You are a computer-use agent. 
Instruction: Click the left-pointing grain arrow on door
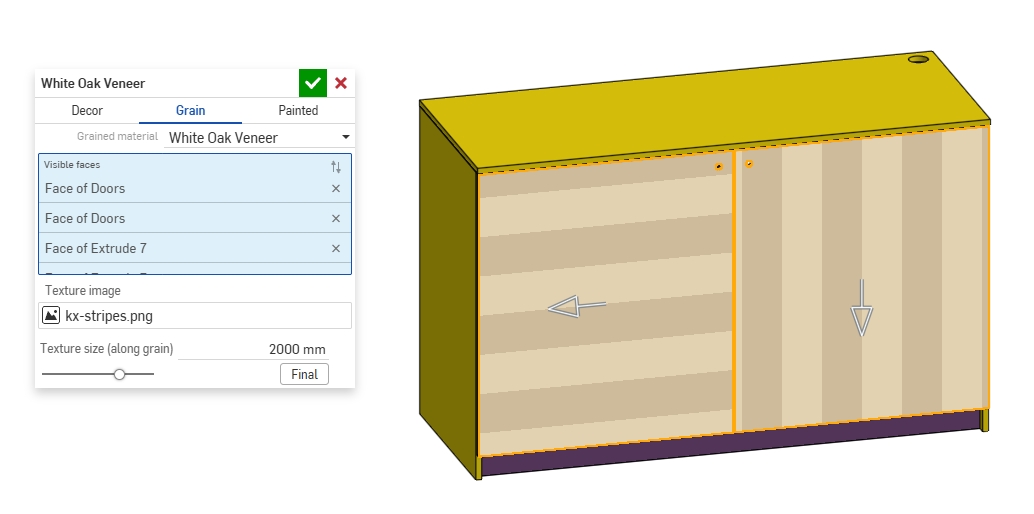coord(576,306)
